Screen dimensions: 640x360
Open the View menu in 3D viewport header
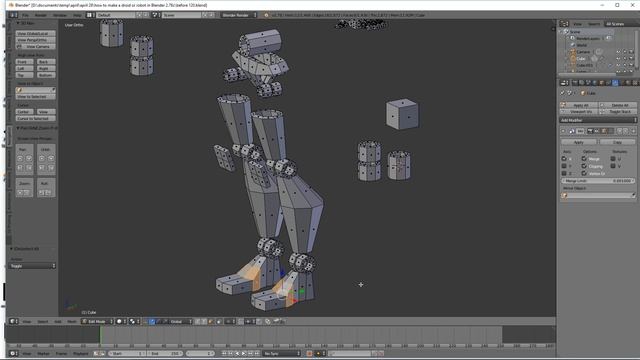(27, 322)
